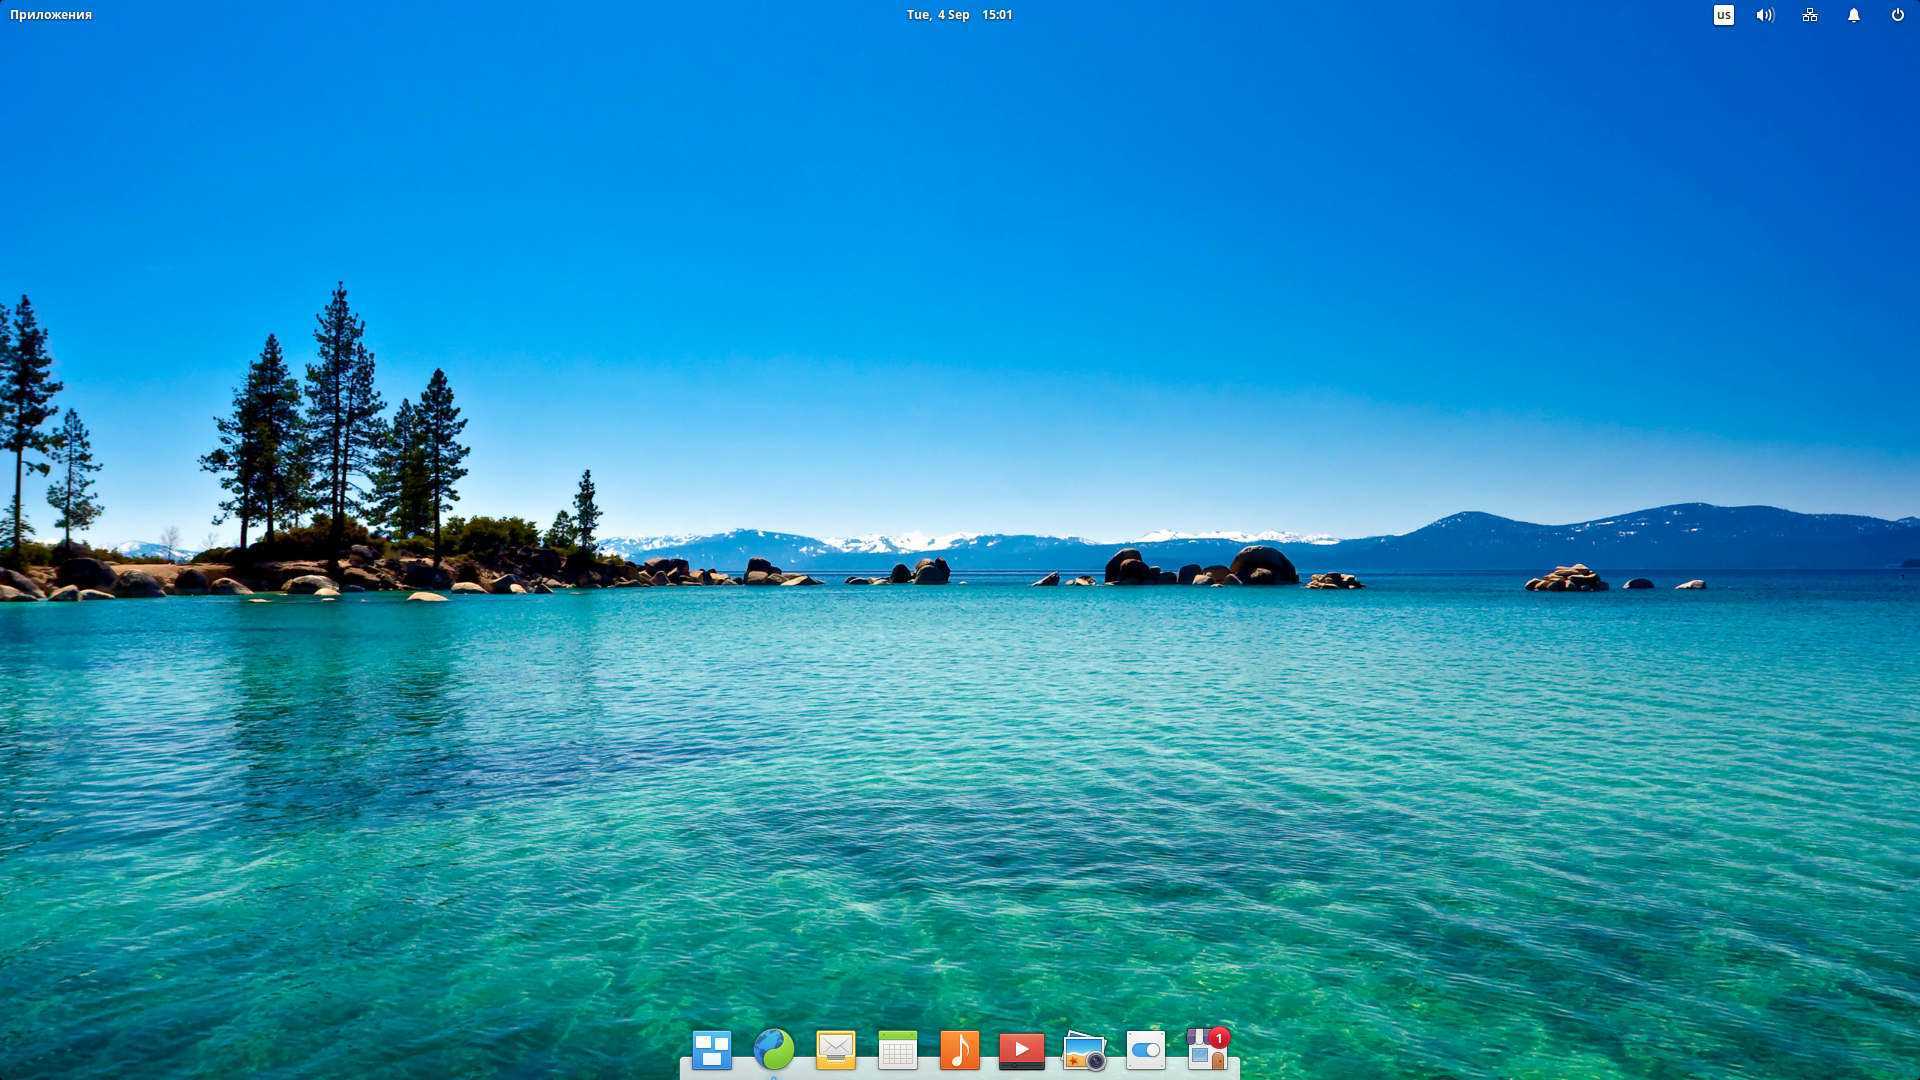
Task: Click running indicator dot below browser icon
Action: 774,1077
